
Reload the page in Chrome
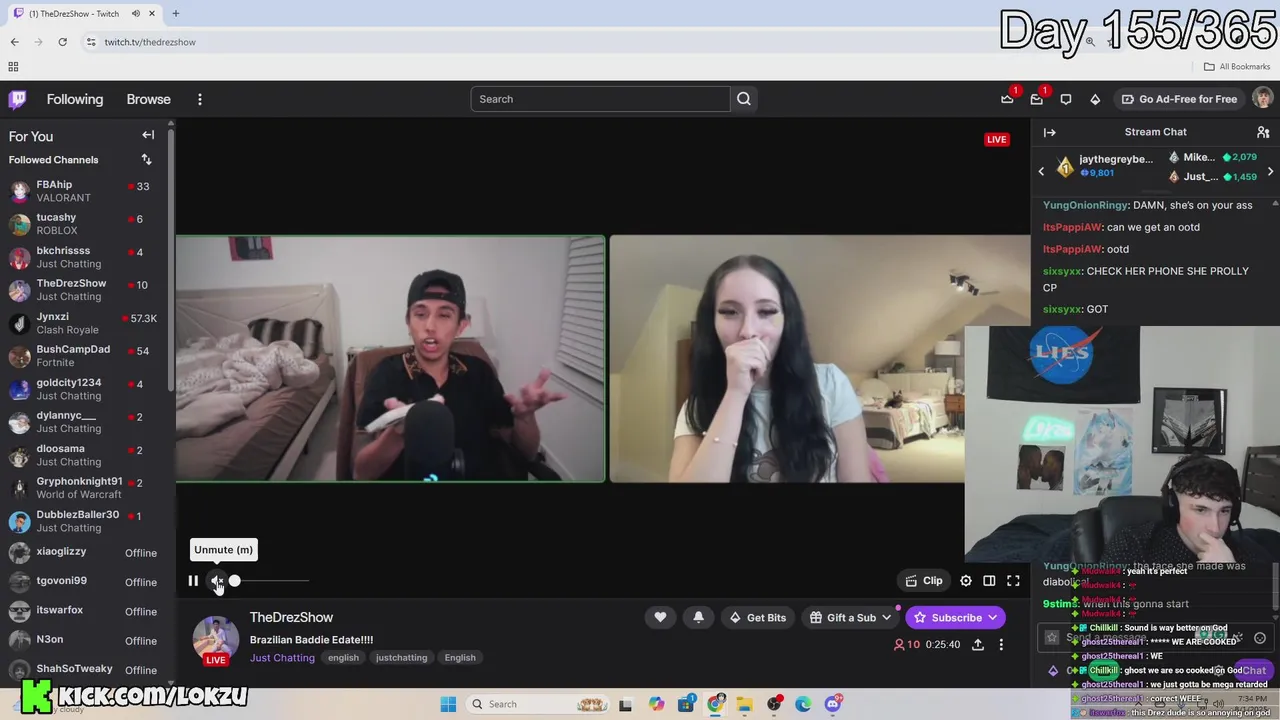point(62,42)
